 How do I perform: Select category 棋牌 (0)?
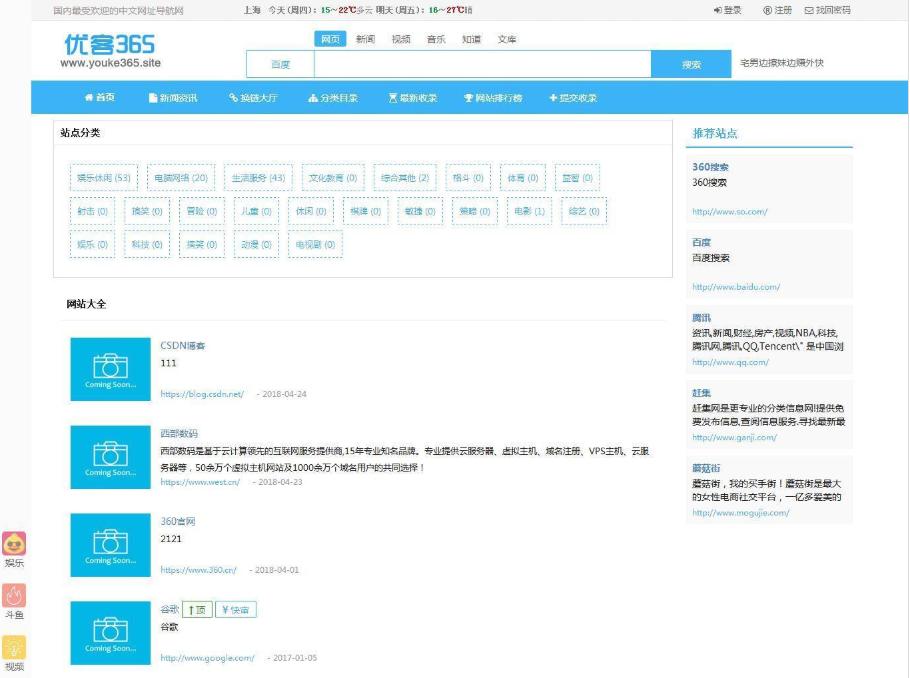[366, 211]
